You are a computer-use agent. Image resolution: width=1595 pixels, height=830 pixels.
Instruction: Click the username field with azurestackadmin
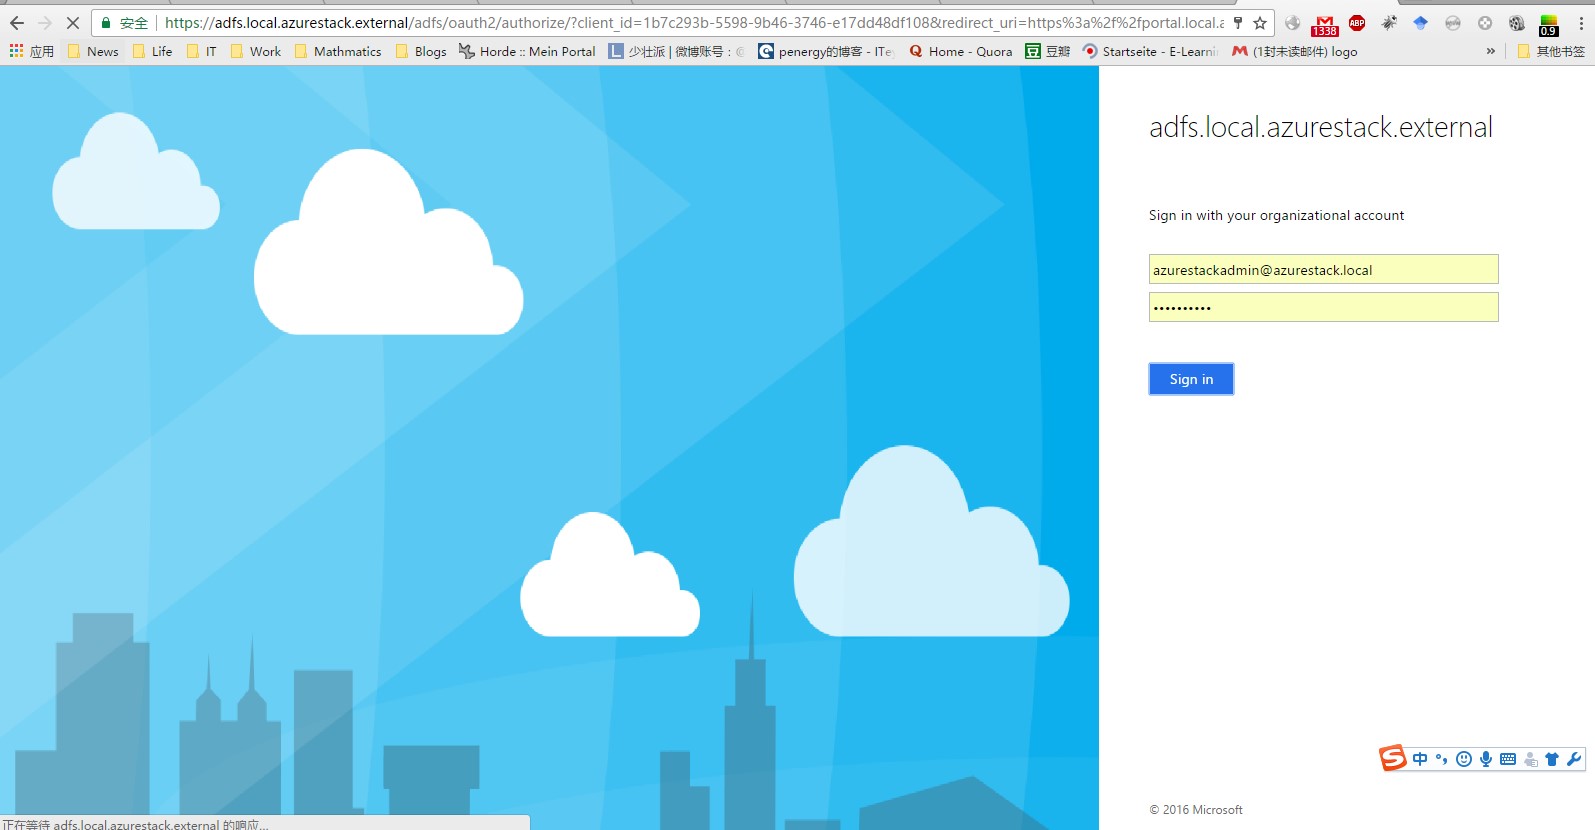pyautogui.click(x=1323, y=269)
